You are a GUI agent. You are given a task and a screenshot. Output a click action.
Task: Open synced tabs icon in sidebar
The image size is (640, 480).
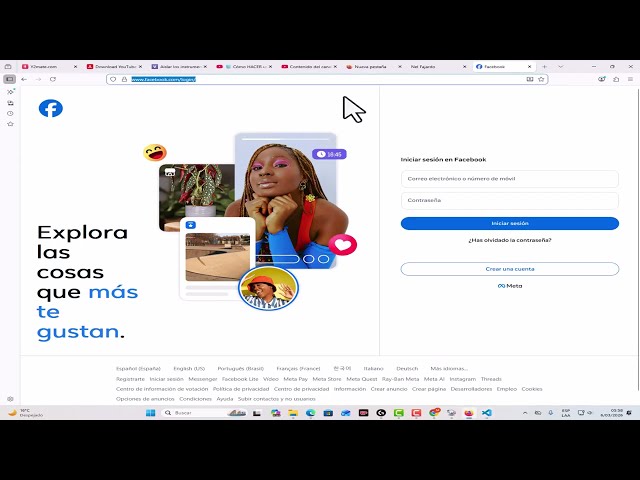point(10,103)
